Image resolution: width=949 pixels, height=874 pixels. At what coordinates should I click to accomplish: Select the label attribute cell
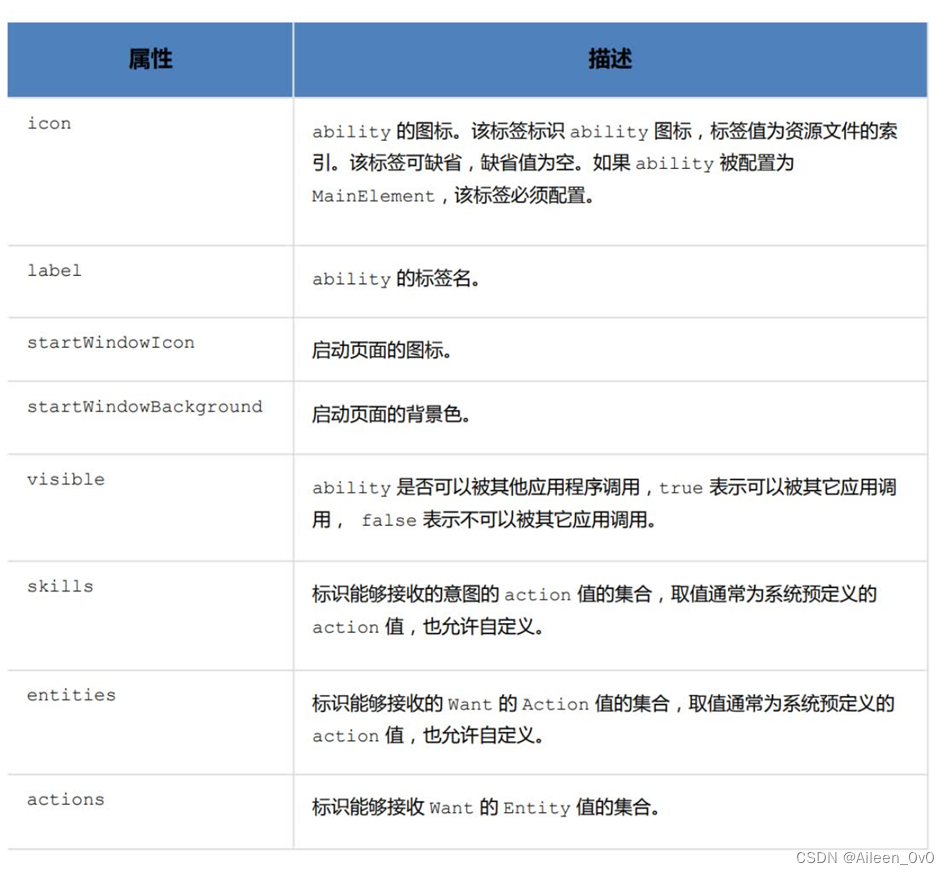pos(150,281)
